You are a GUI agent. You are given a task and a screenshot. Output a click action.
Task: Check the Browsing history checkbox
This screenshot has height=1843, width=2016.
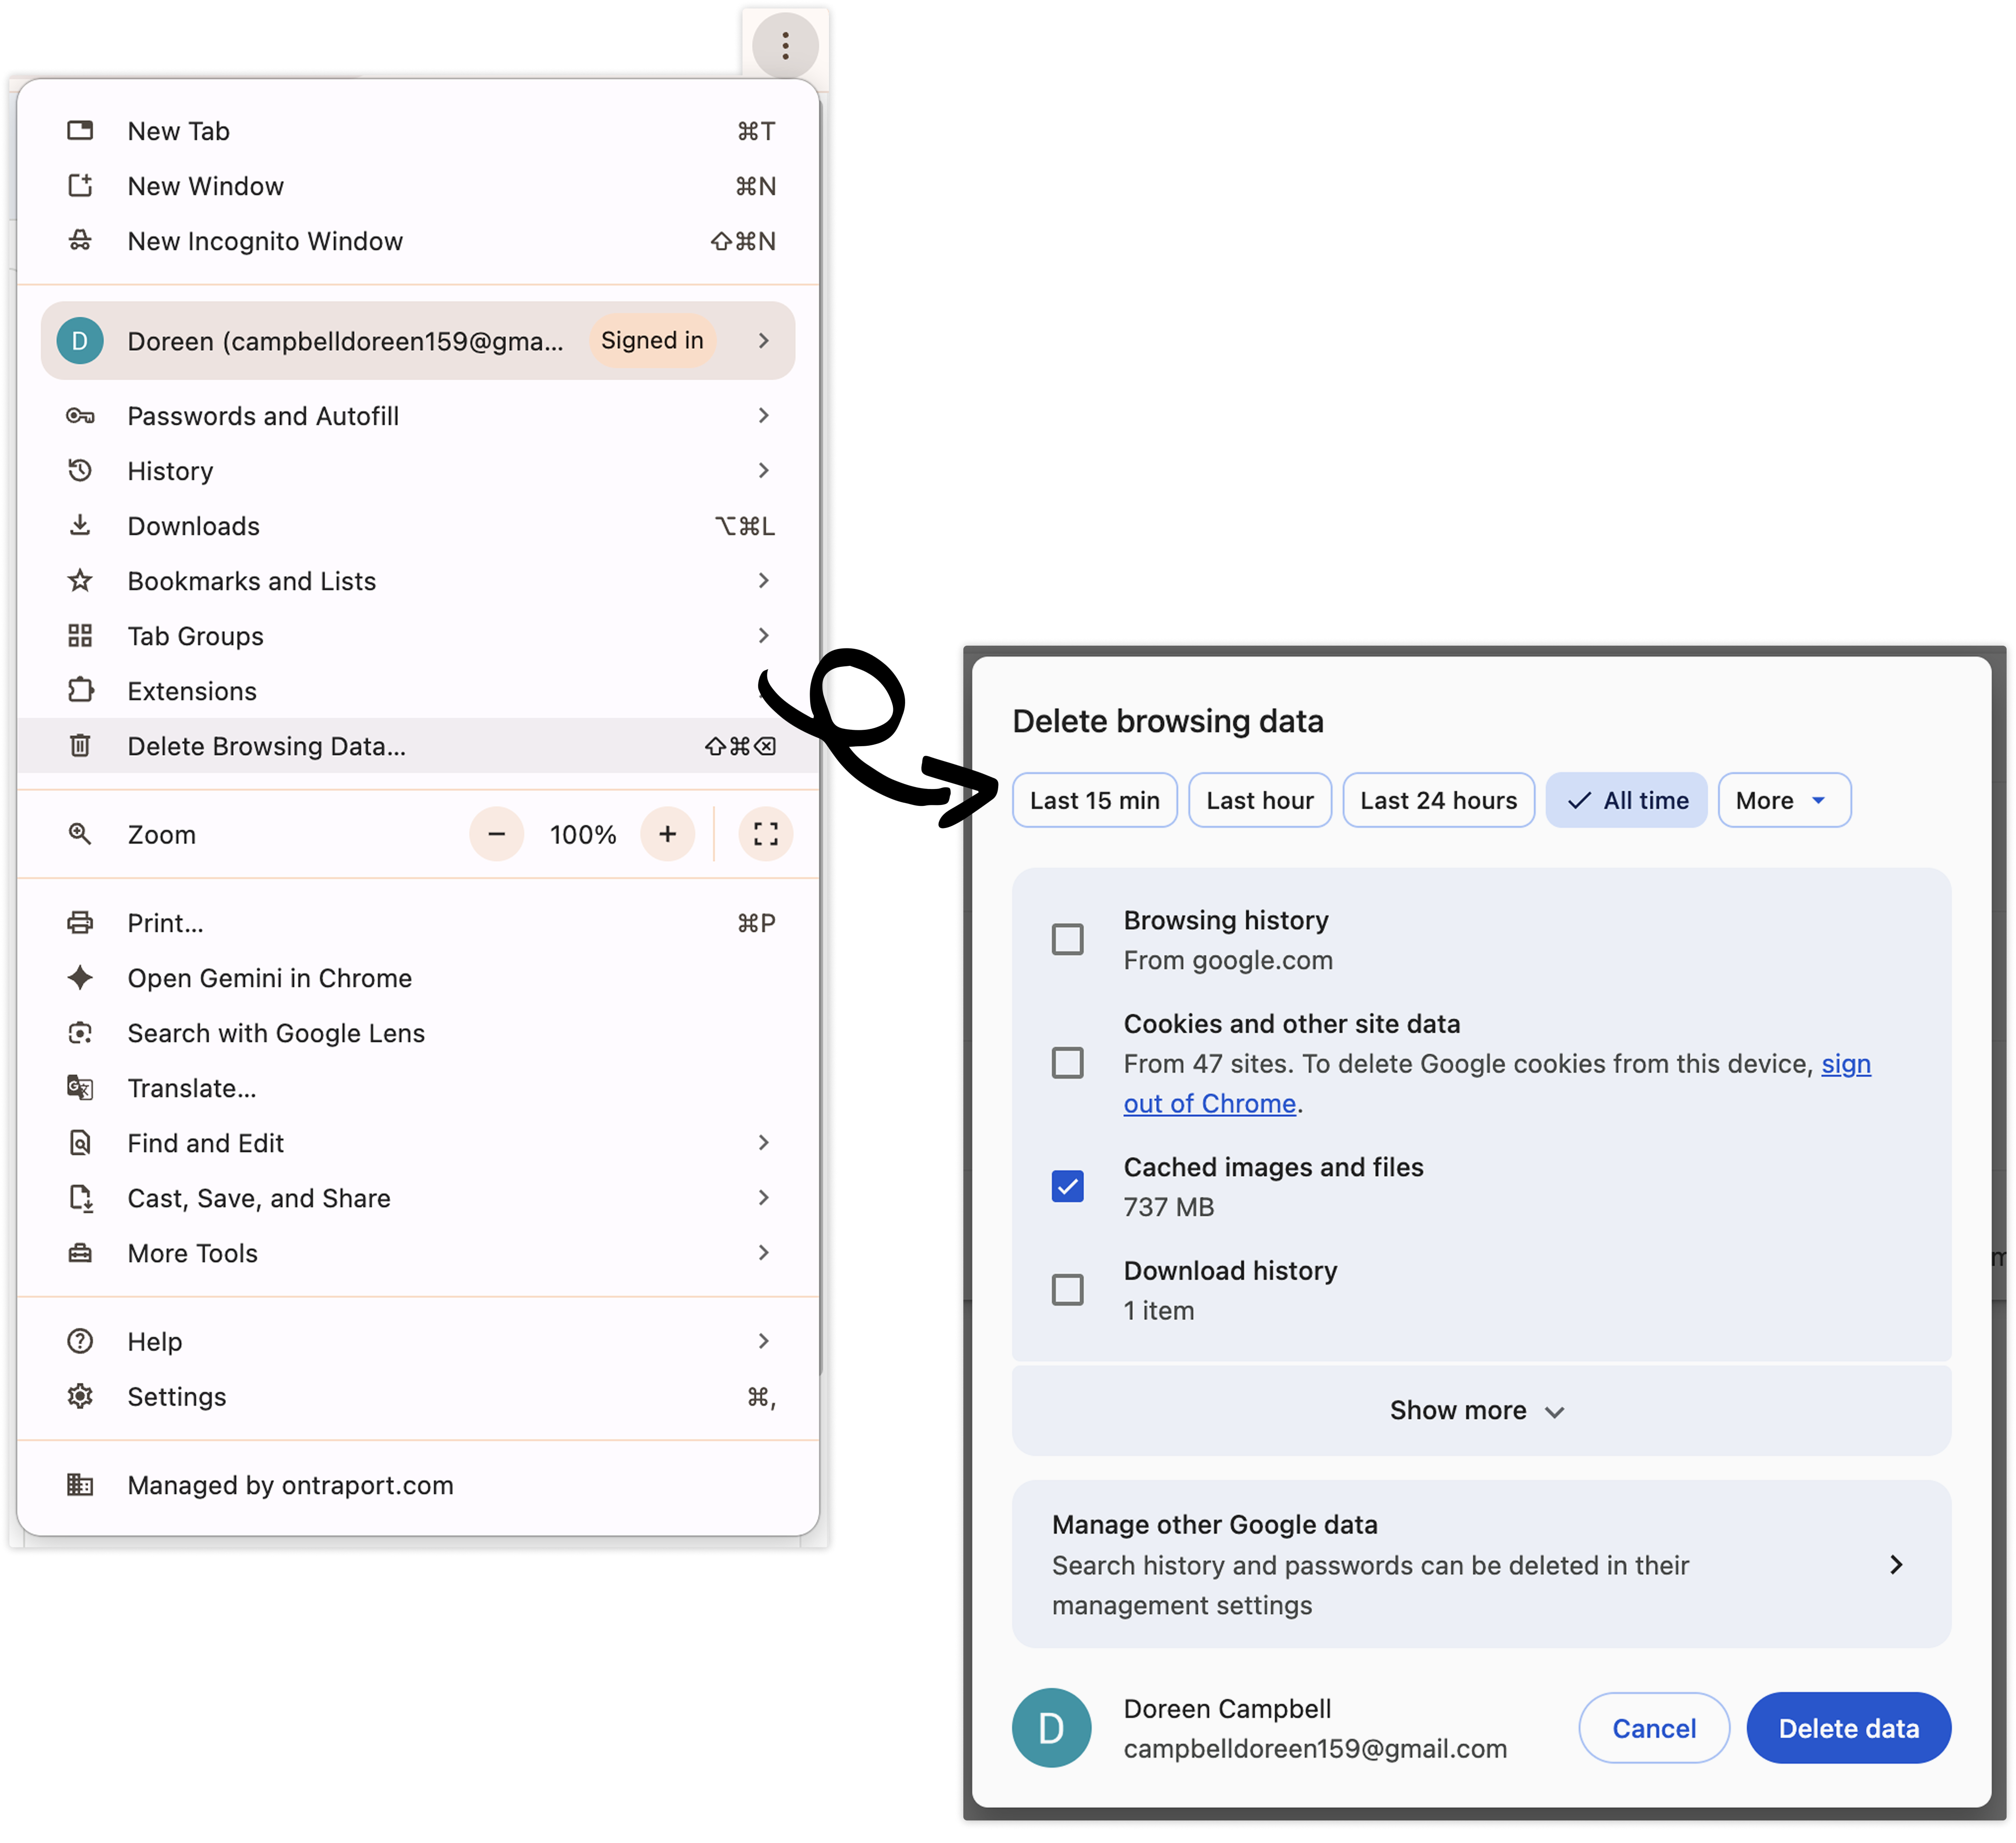pos(1067,939)
